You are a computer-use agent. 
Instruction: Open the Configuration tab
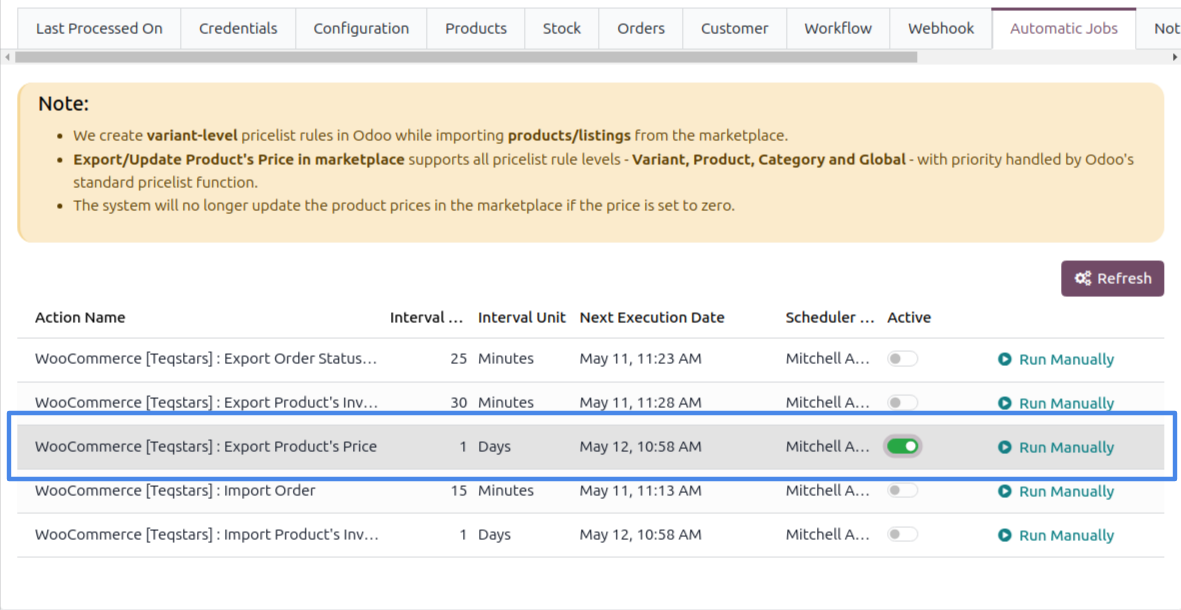tap(361, 29)
